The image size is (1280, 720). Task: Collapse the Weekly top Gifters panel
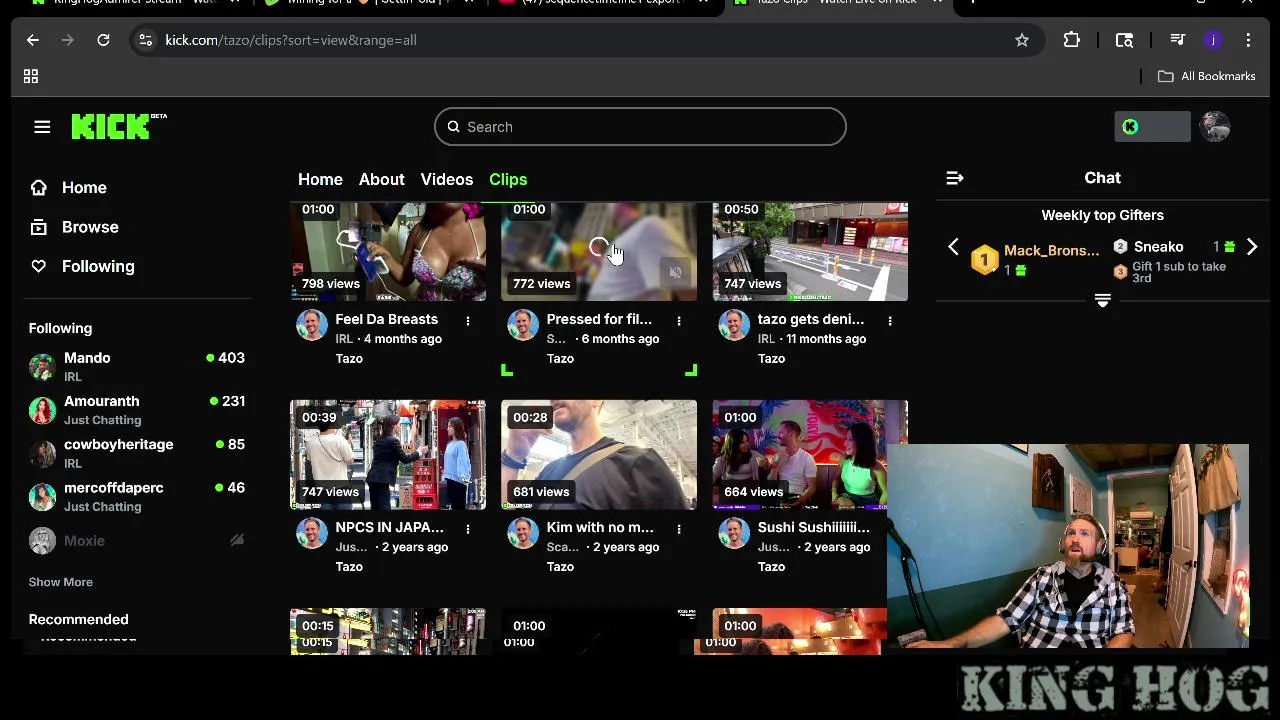point(1103,301)
